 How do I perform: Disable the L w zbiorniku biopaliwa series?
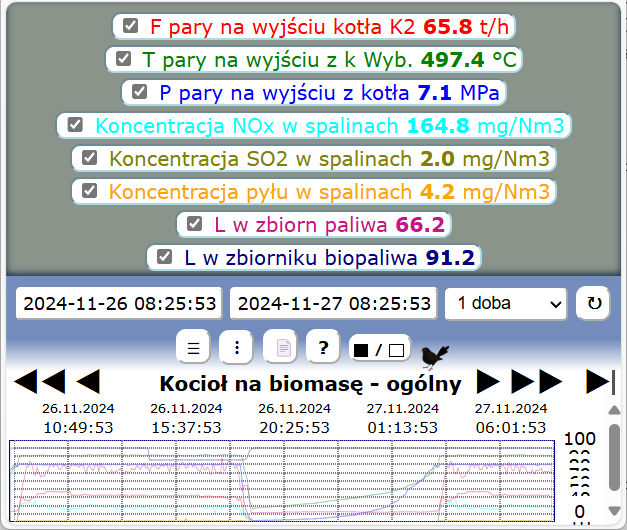coord(164,257)
